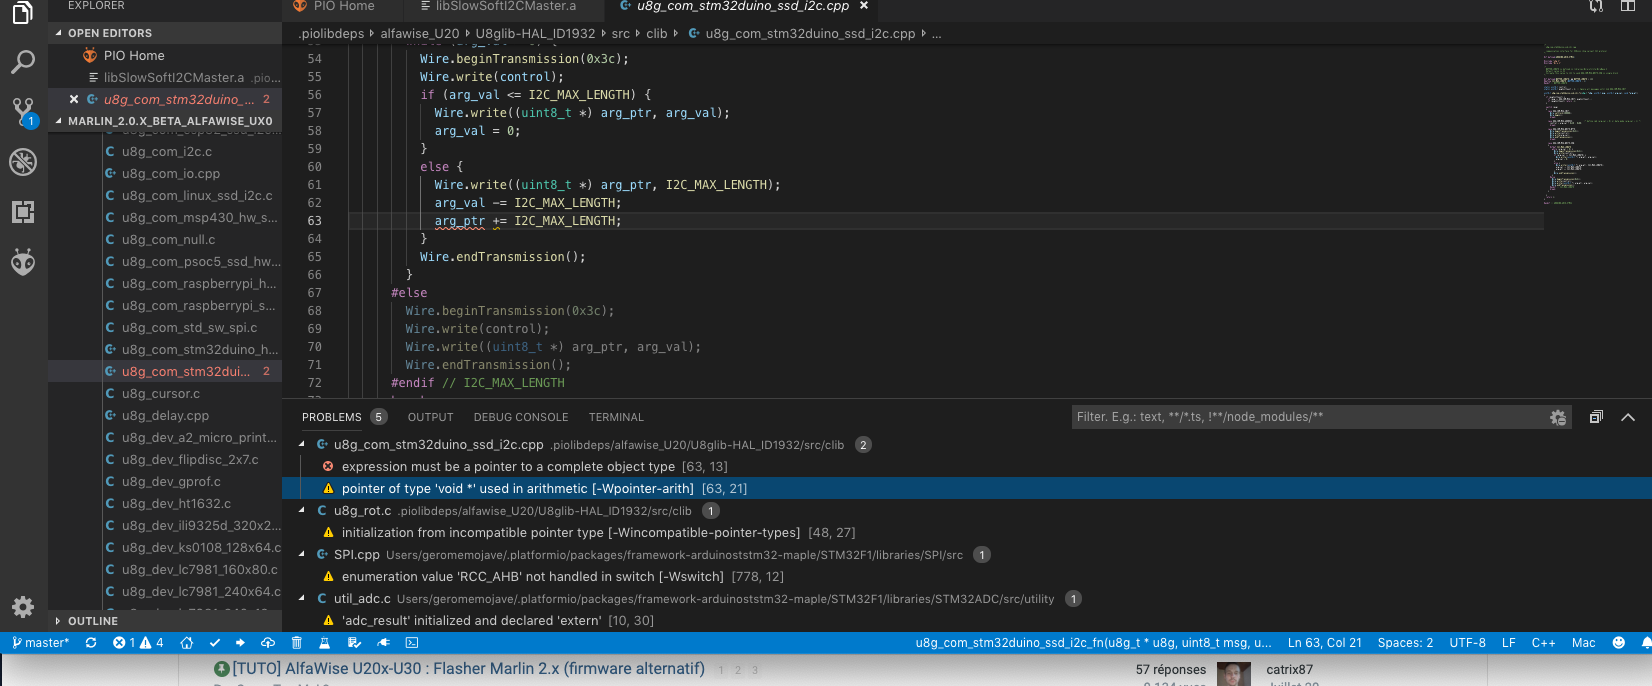Click Ln 63, Col 21 cursor position
Screen dimensions: 1652x686
tap(1325, 643)
